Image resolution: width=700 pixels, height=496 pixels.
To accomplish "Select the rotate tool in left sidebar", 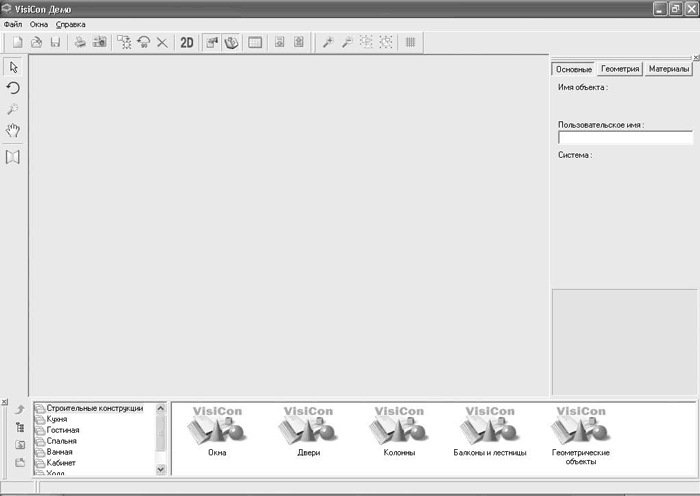I will pos(13,88).
